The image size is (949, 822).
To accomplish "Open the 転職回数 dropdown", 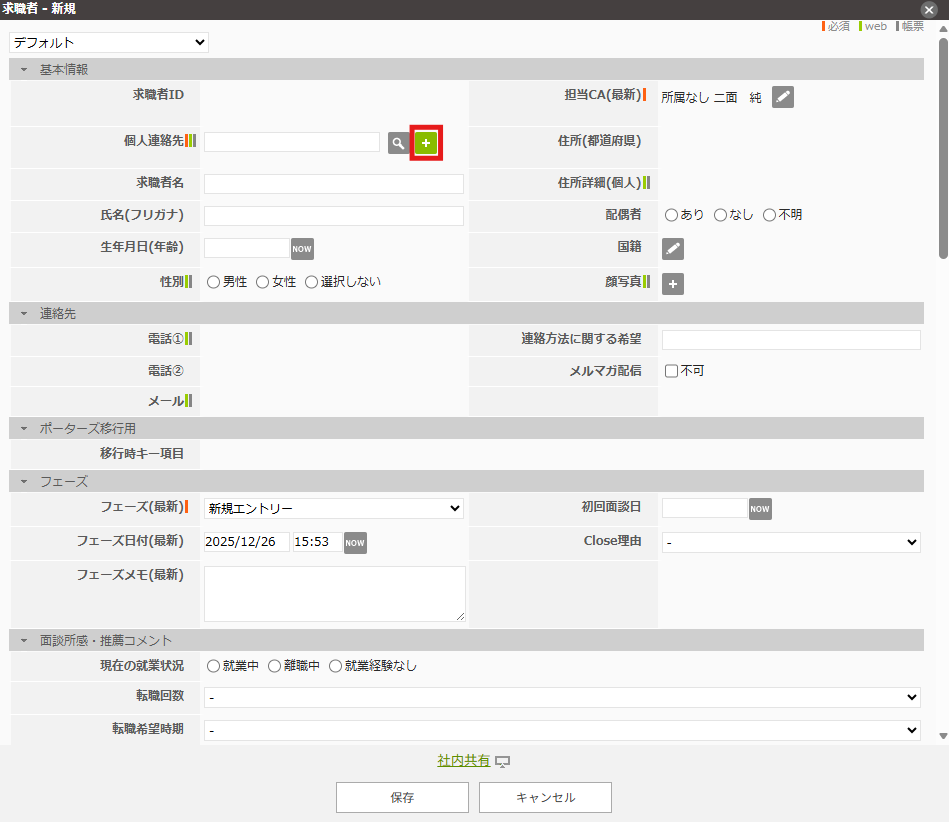I will pyautogui.click(x=563, y=697).
